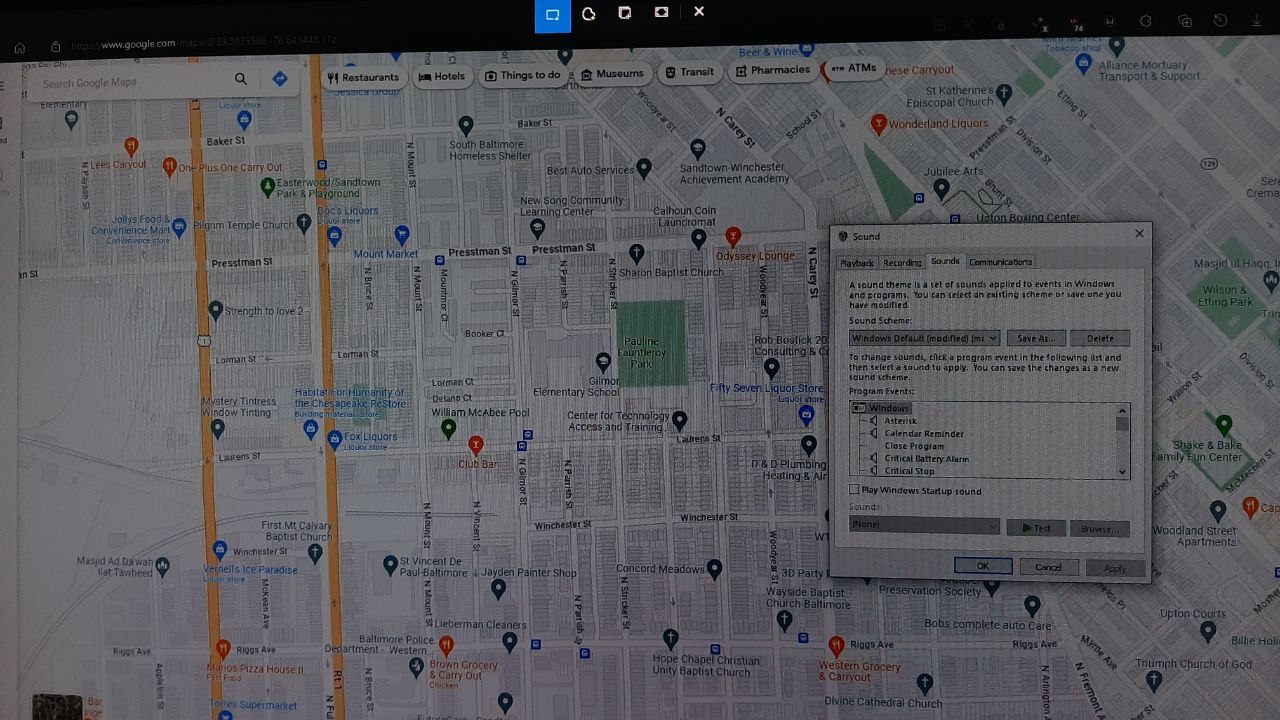Click OK in the Sound dialog

coord(983,566)
